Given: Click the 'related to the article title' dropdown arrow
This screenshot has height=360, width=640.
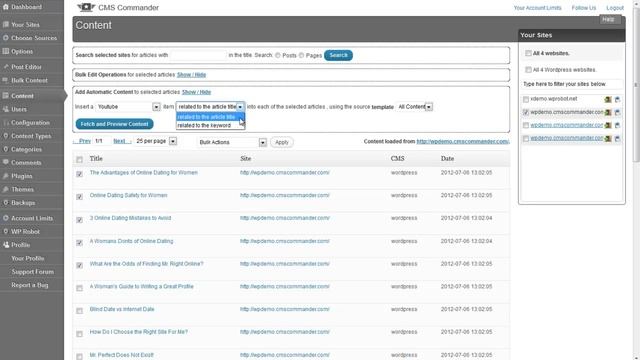Looking at the screenshot, I should pos(240,107).
